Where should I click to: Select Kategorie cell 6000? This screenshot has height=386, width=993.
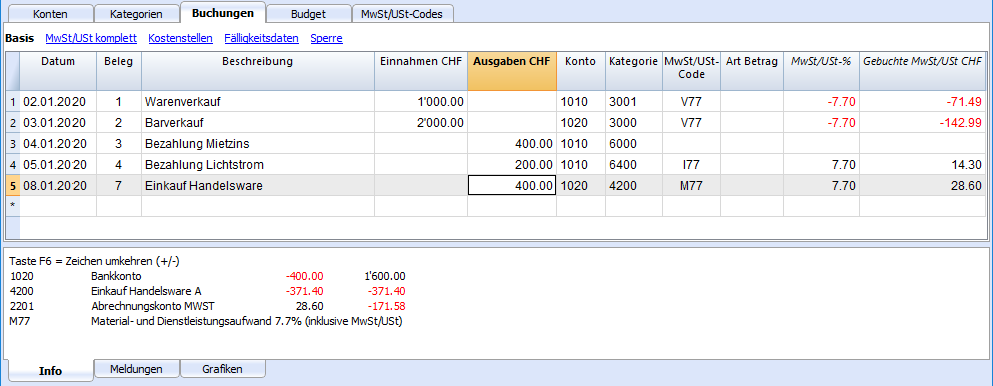[x=634, y=143]
